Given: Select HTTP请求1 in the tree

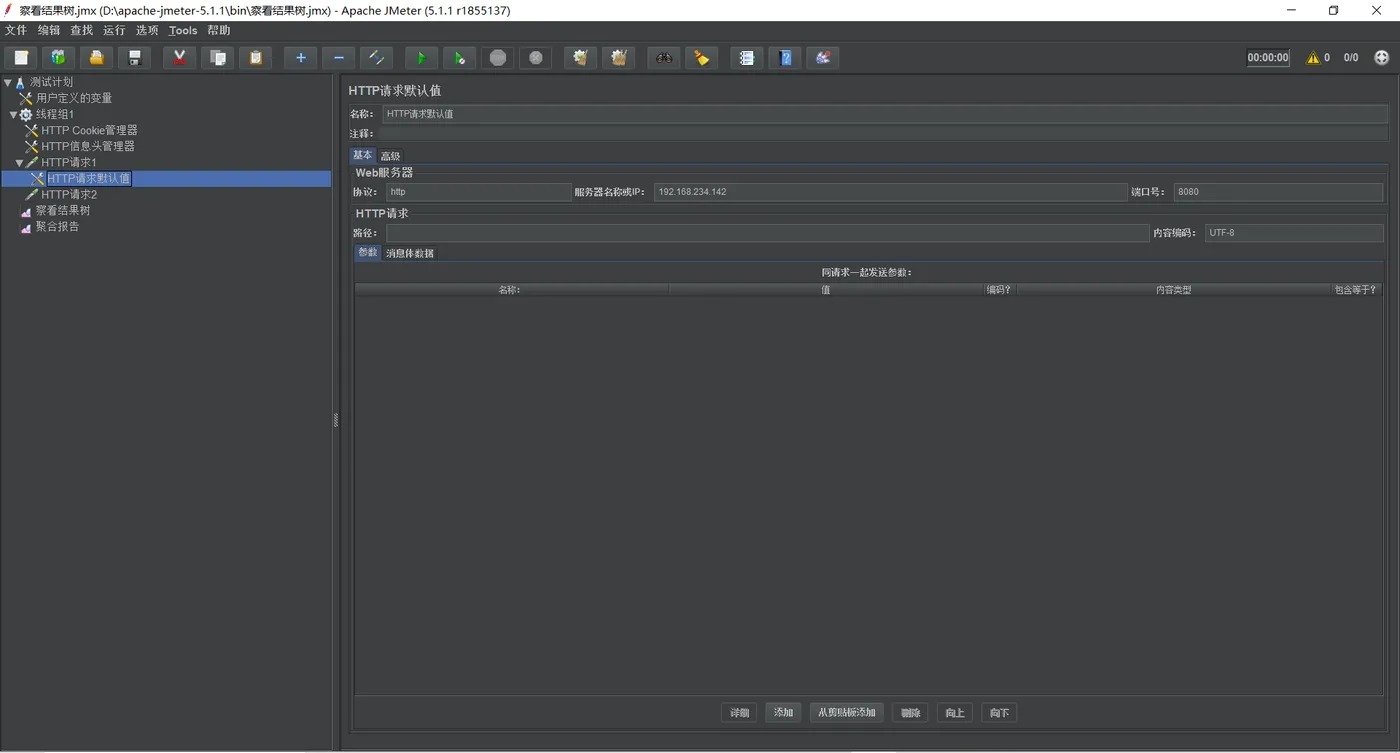Looking at the screenshot, I should (x=69, y=162).
